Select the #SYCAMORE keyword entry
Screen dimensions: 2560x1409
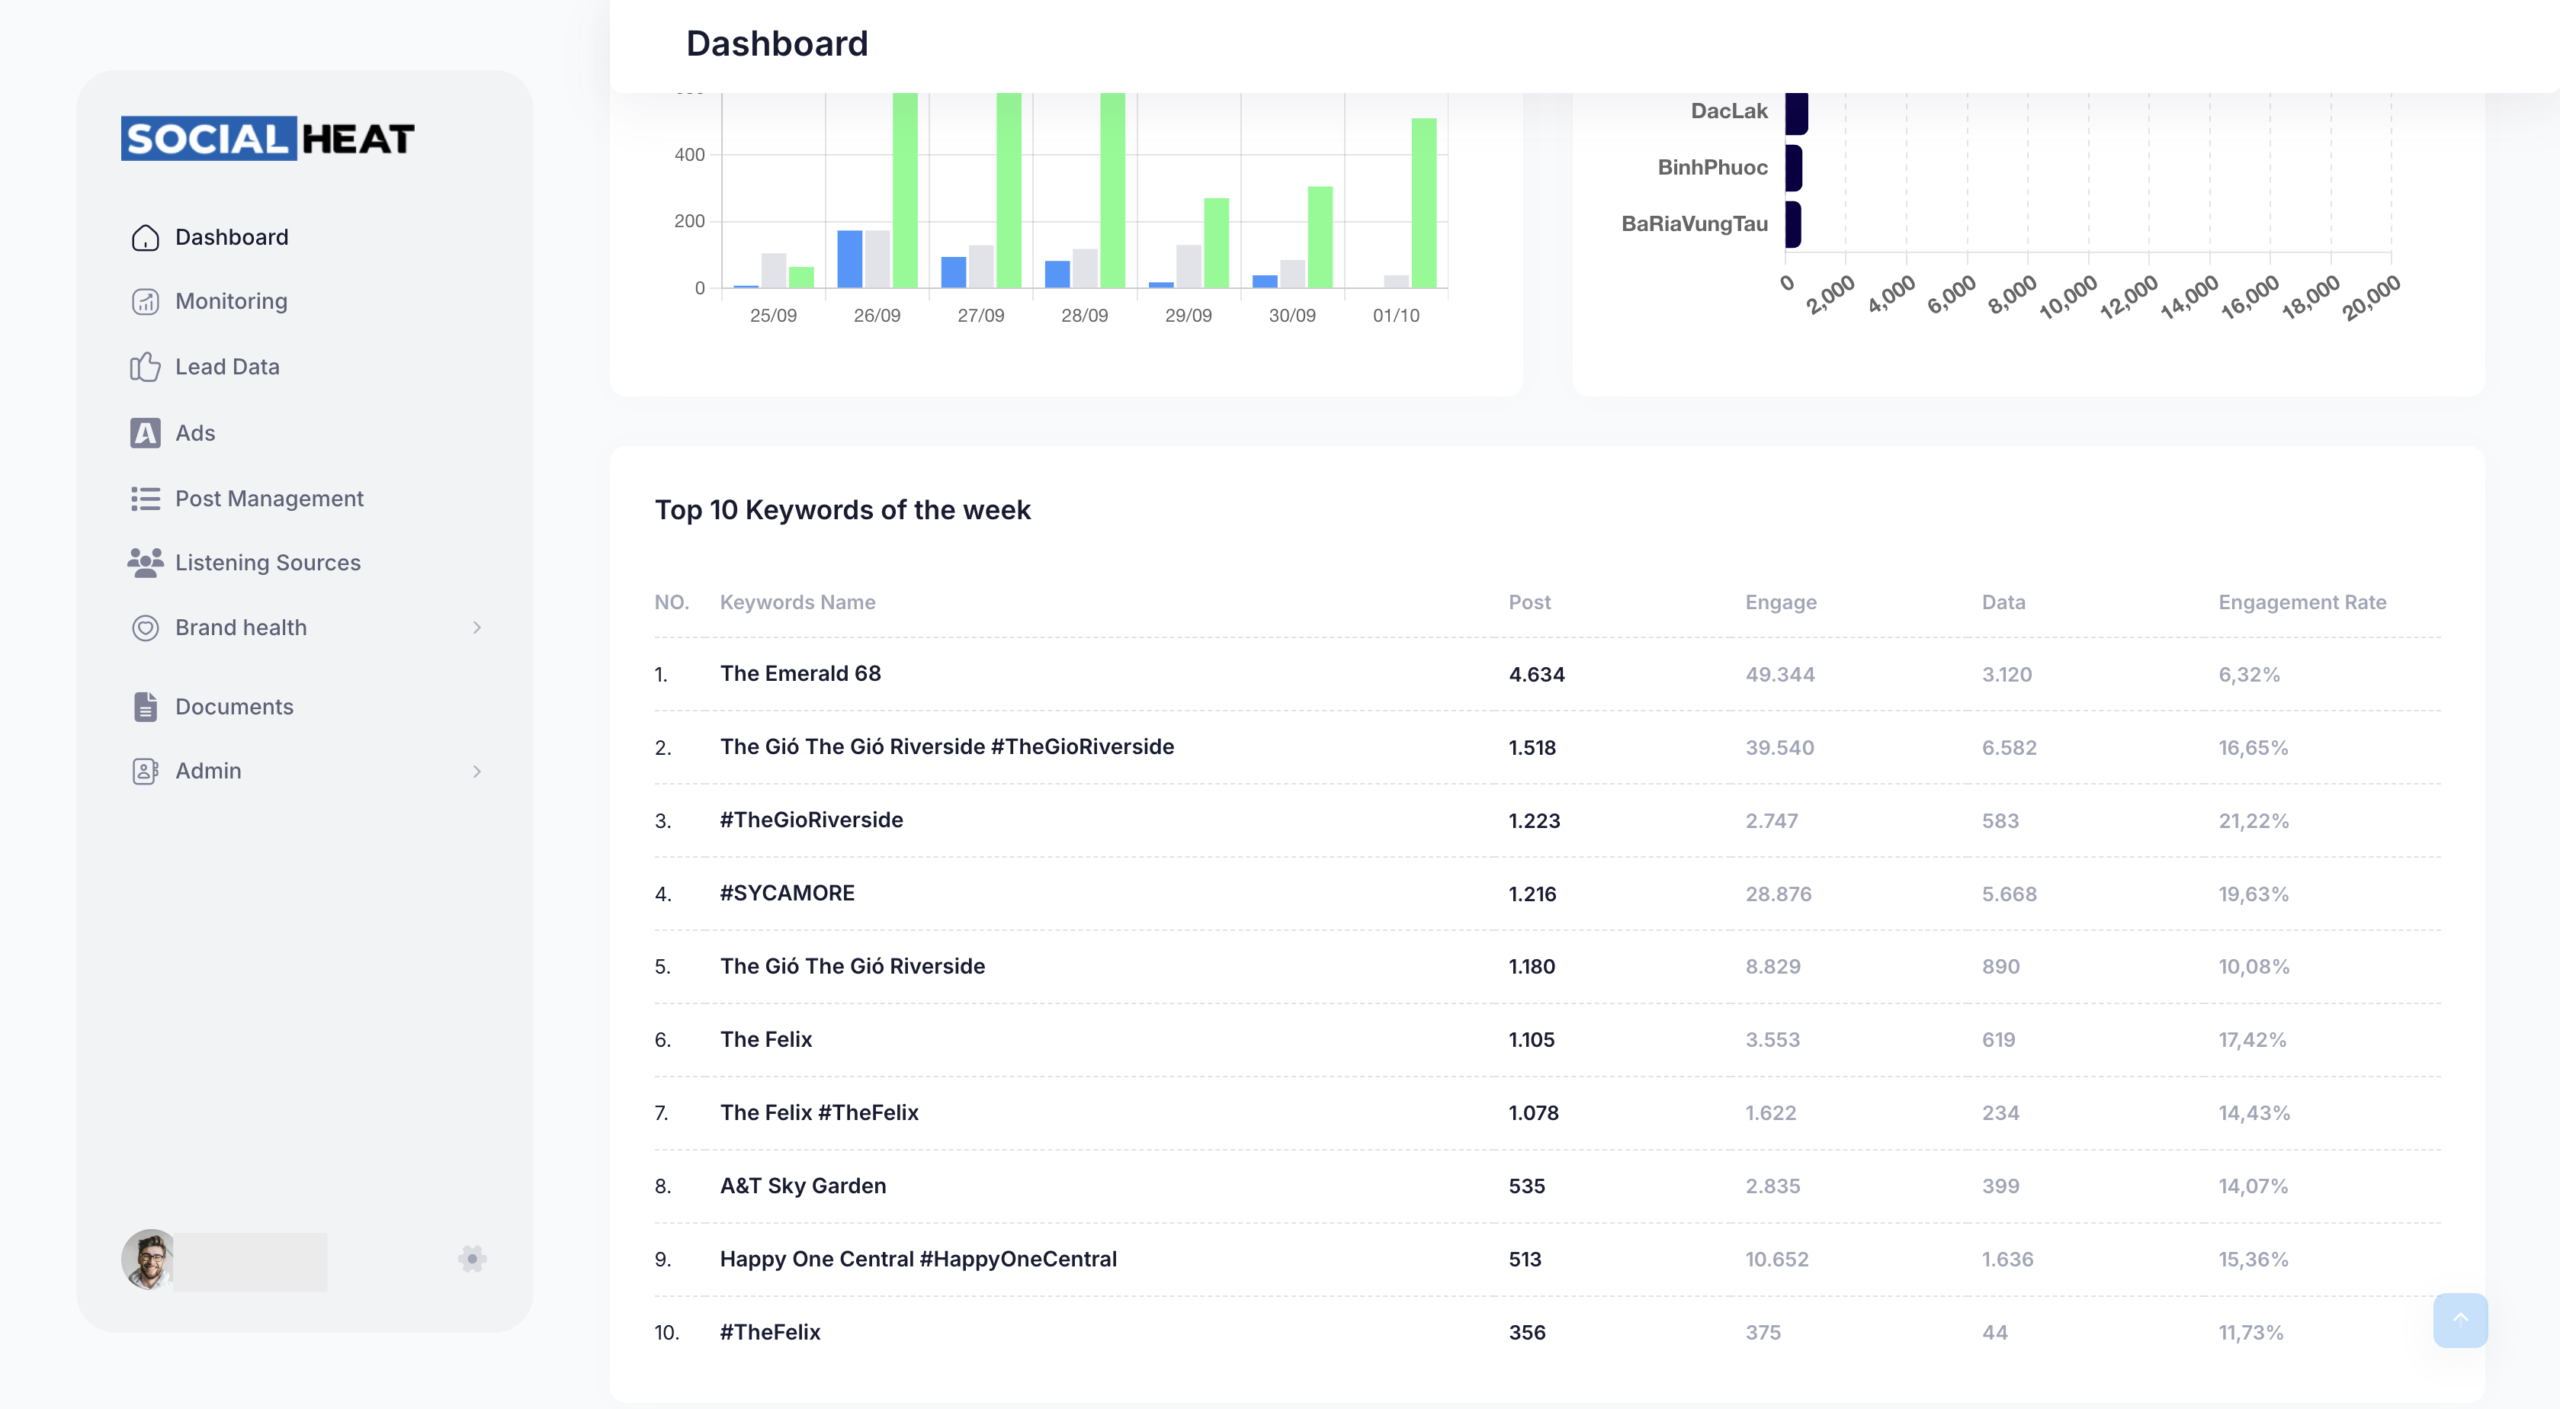pyautogui.click(x=787, y=893)
